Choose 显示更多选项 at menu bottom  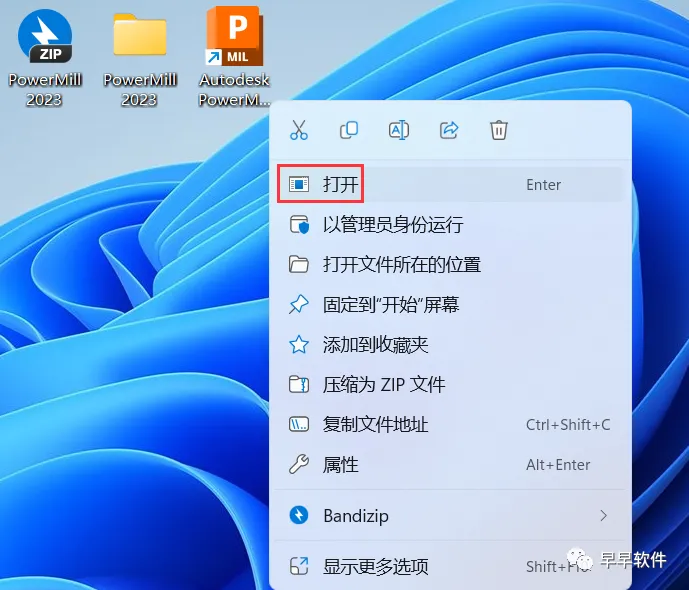(x=450, y=566)
